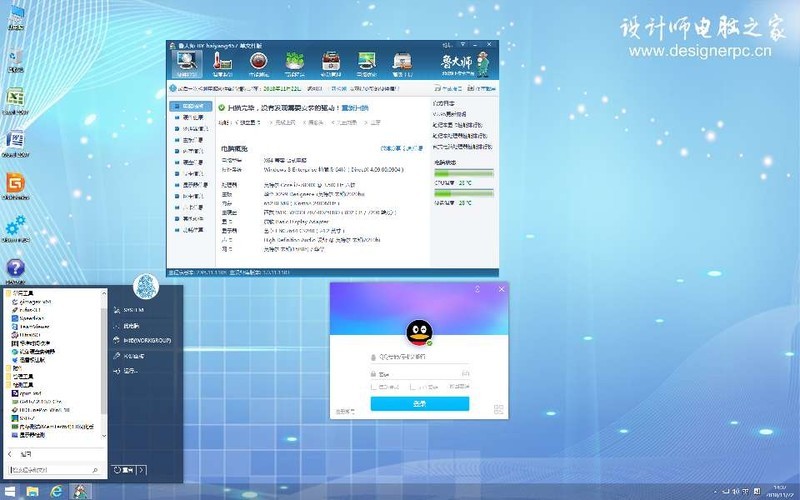Expand the power options arrow beside restart
800x500 pixels.
142,469
